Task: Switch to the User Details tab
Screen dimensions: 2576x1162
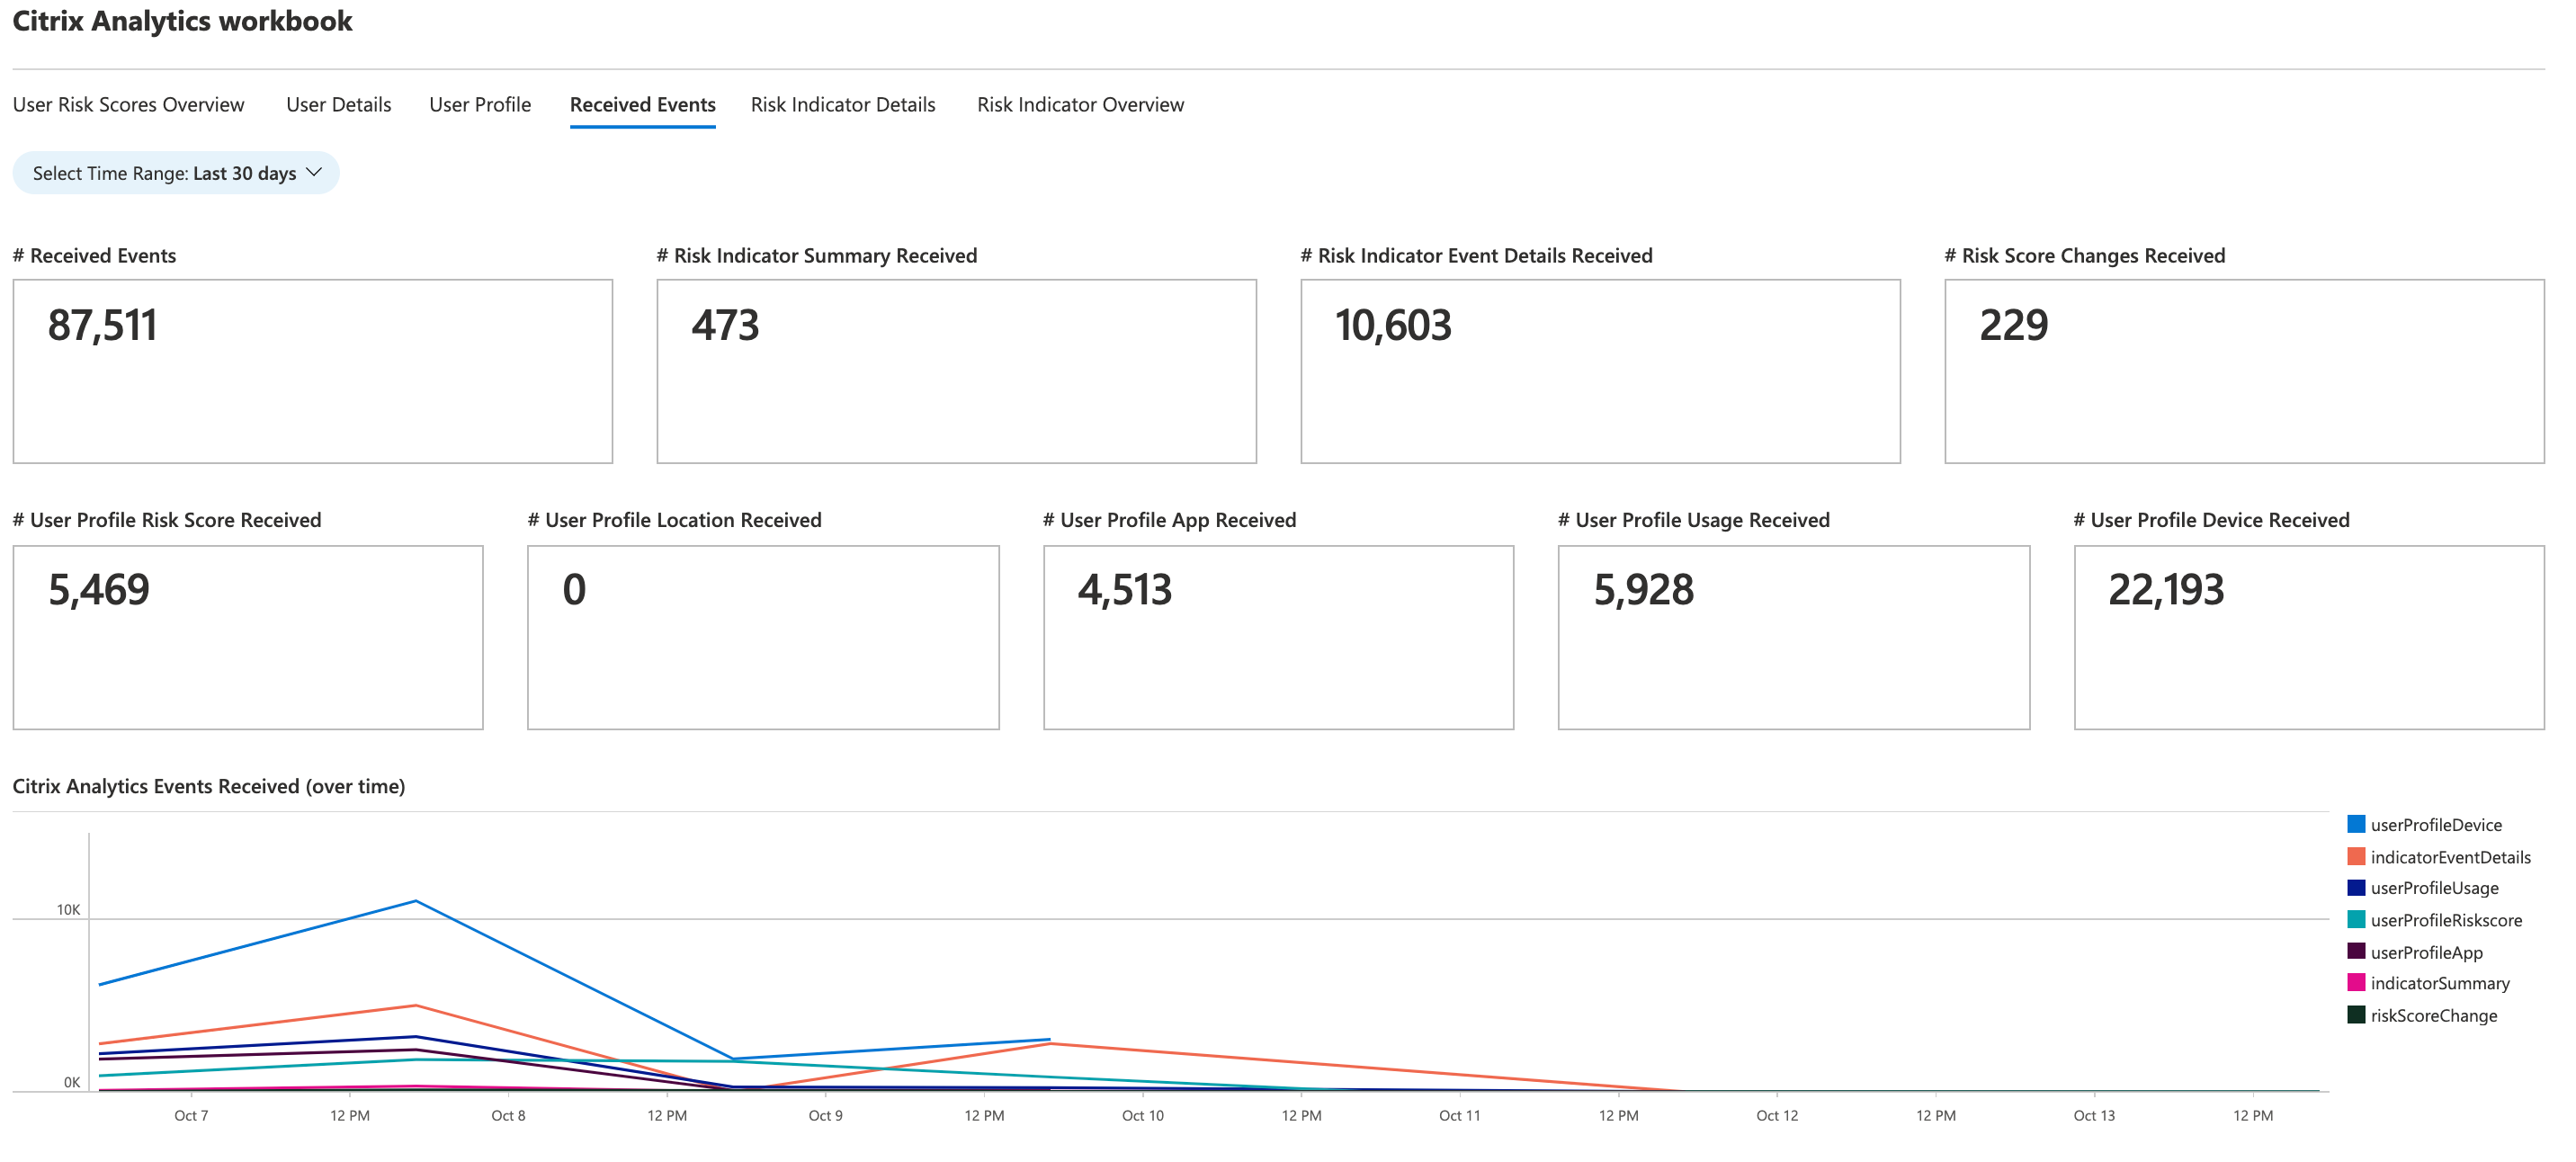Action: 338,105
